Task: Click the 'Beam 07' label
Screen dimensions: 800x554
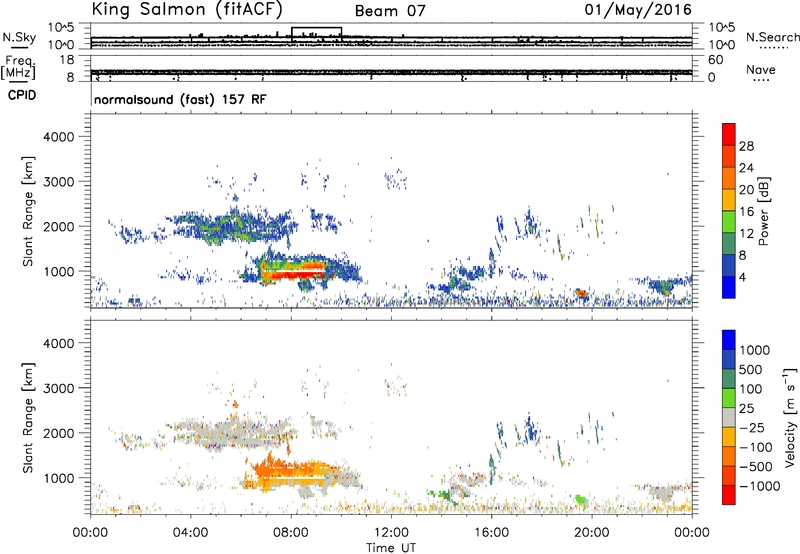Action: click(x=390, y=11)
